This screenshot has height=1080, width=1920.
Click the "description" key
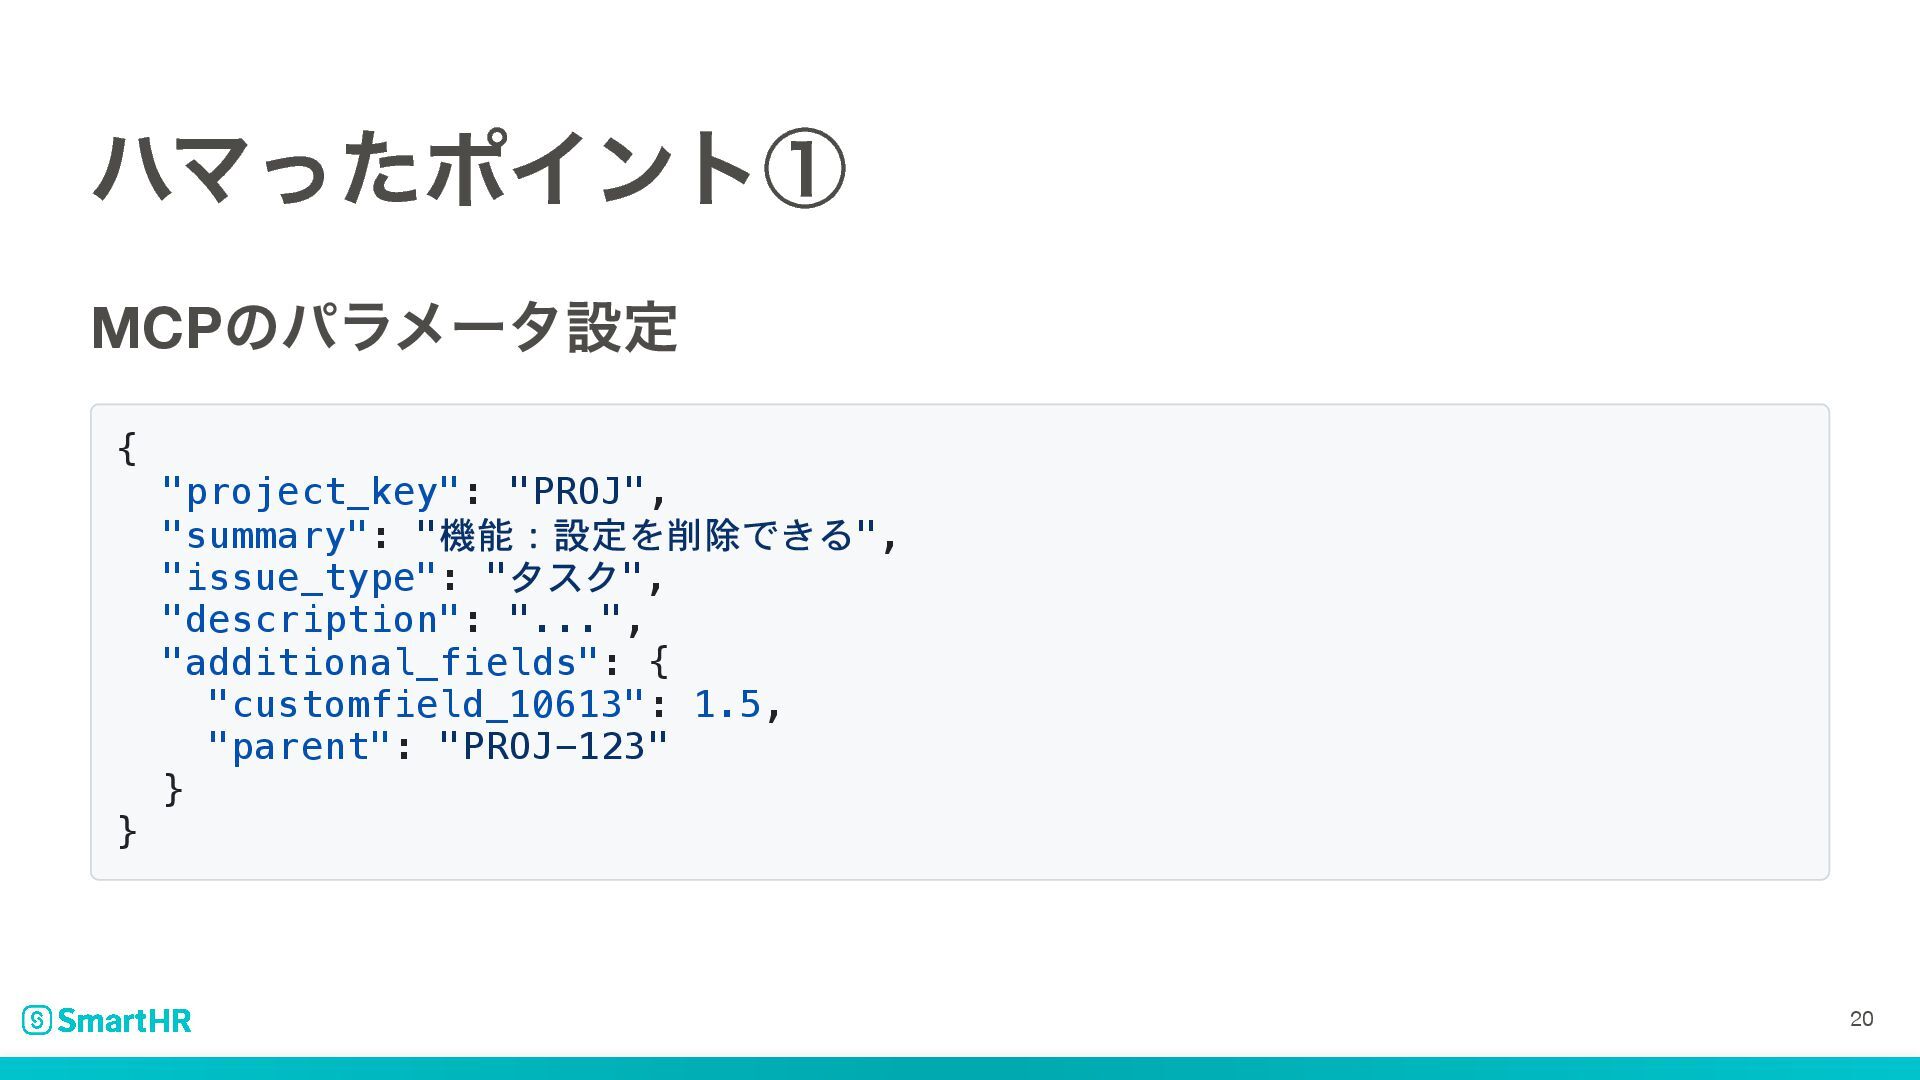310,620
